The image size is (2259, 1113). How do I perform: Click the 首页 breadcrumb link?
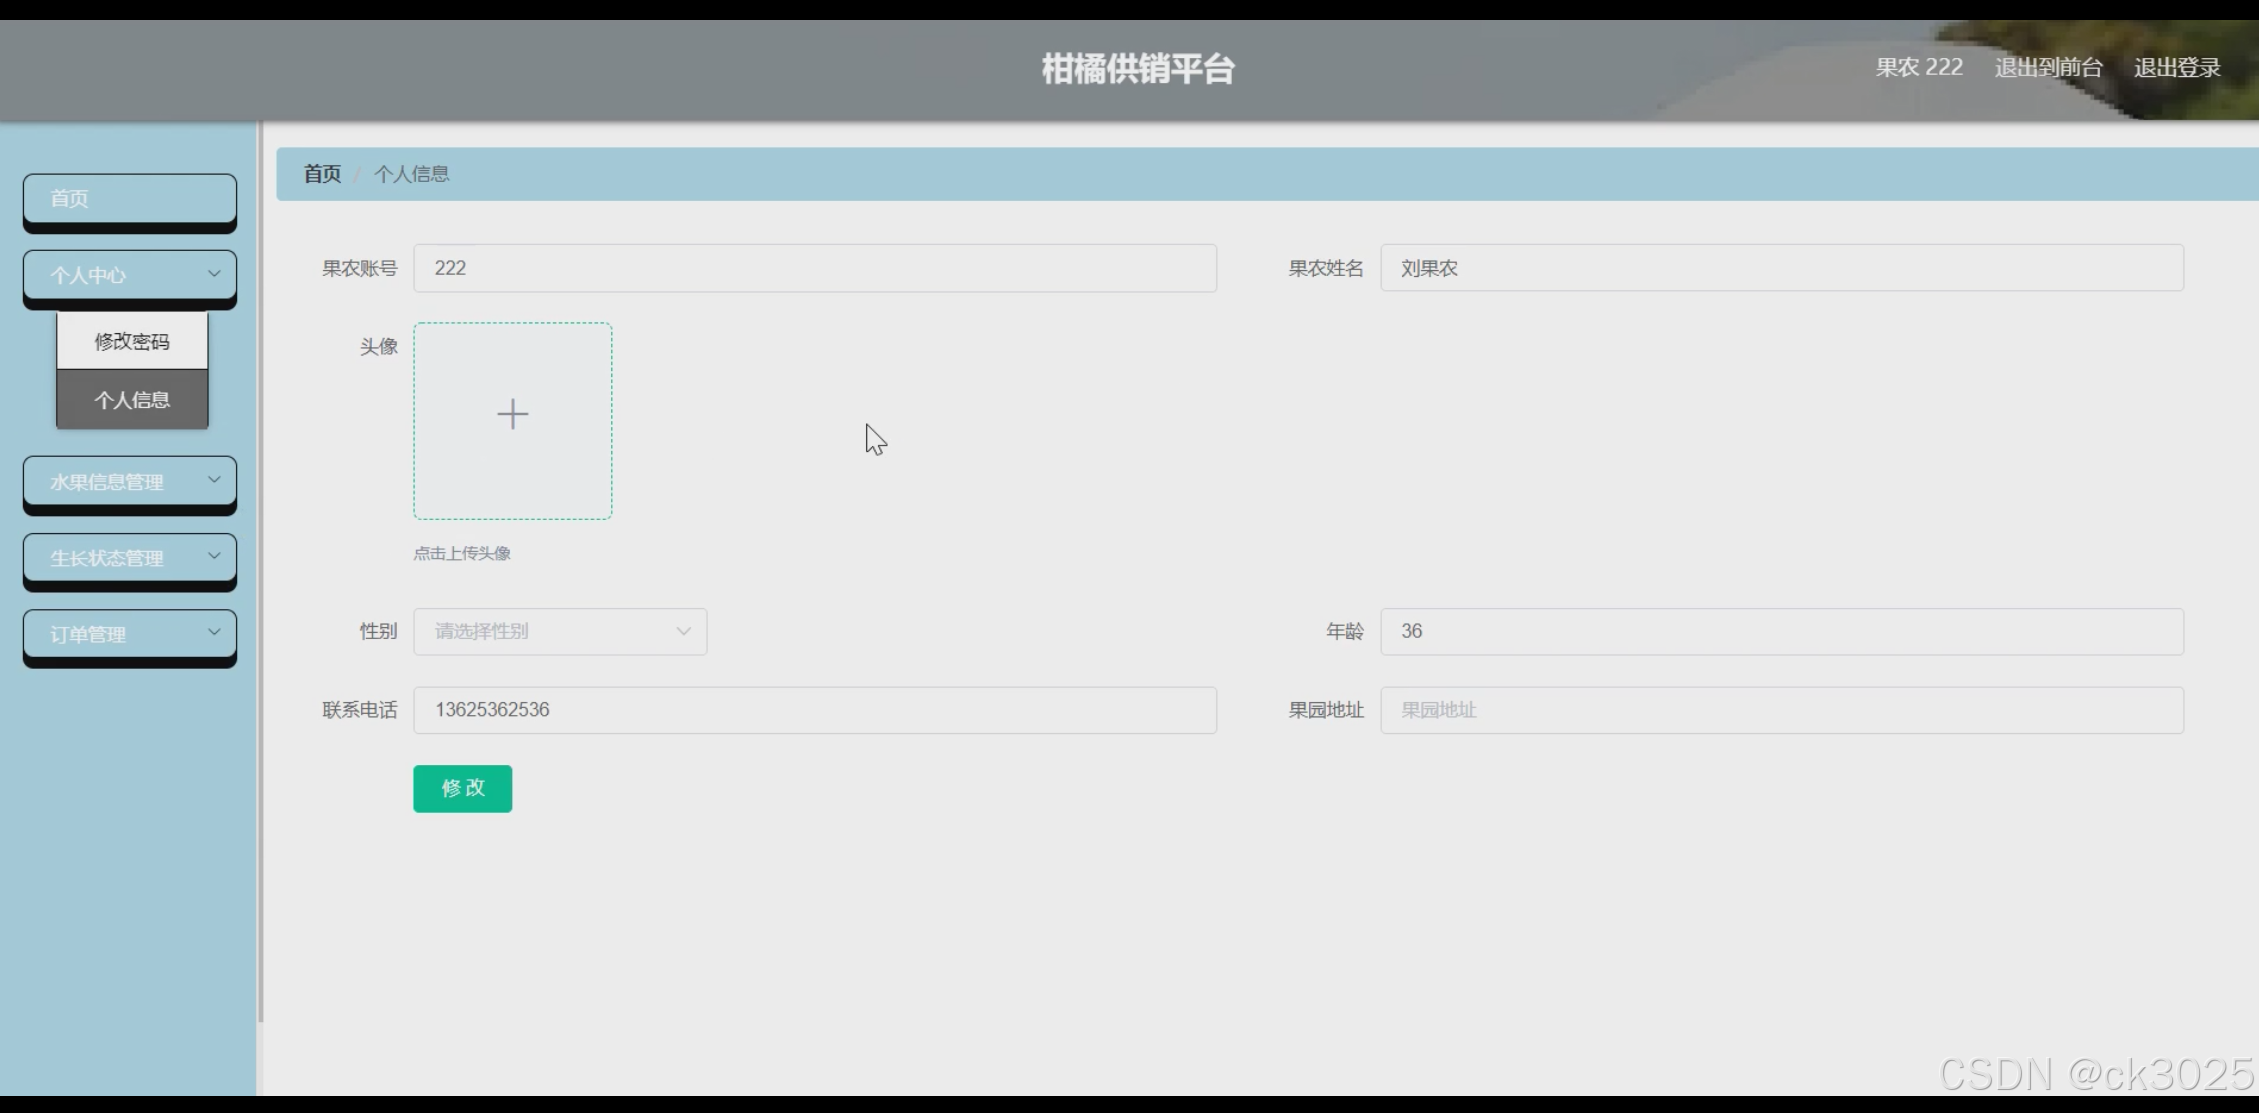(x=322, y=174)
